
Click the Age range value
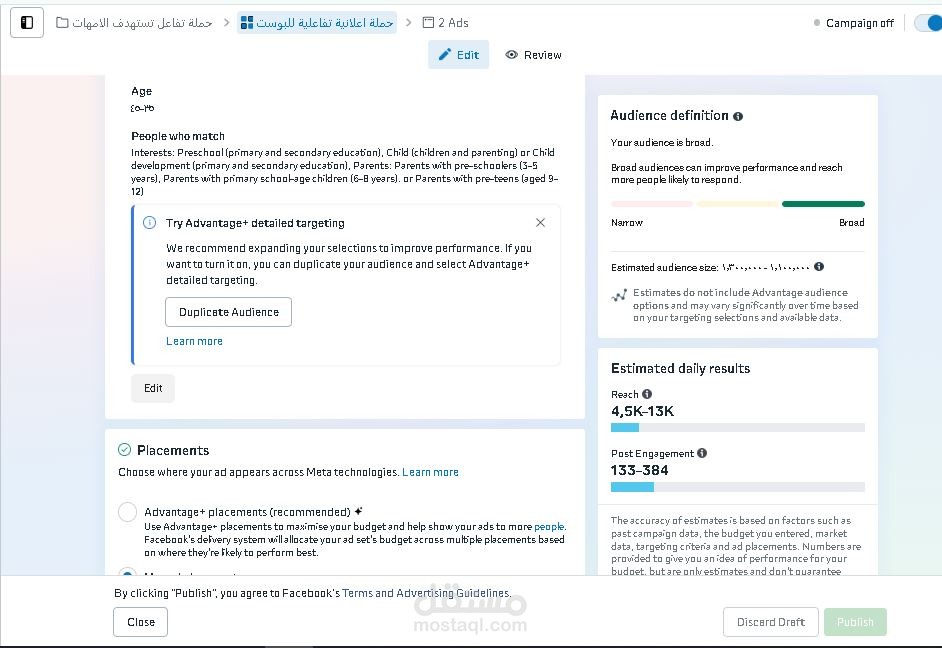[142, 108]
